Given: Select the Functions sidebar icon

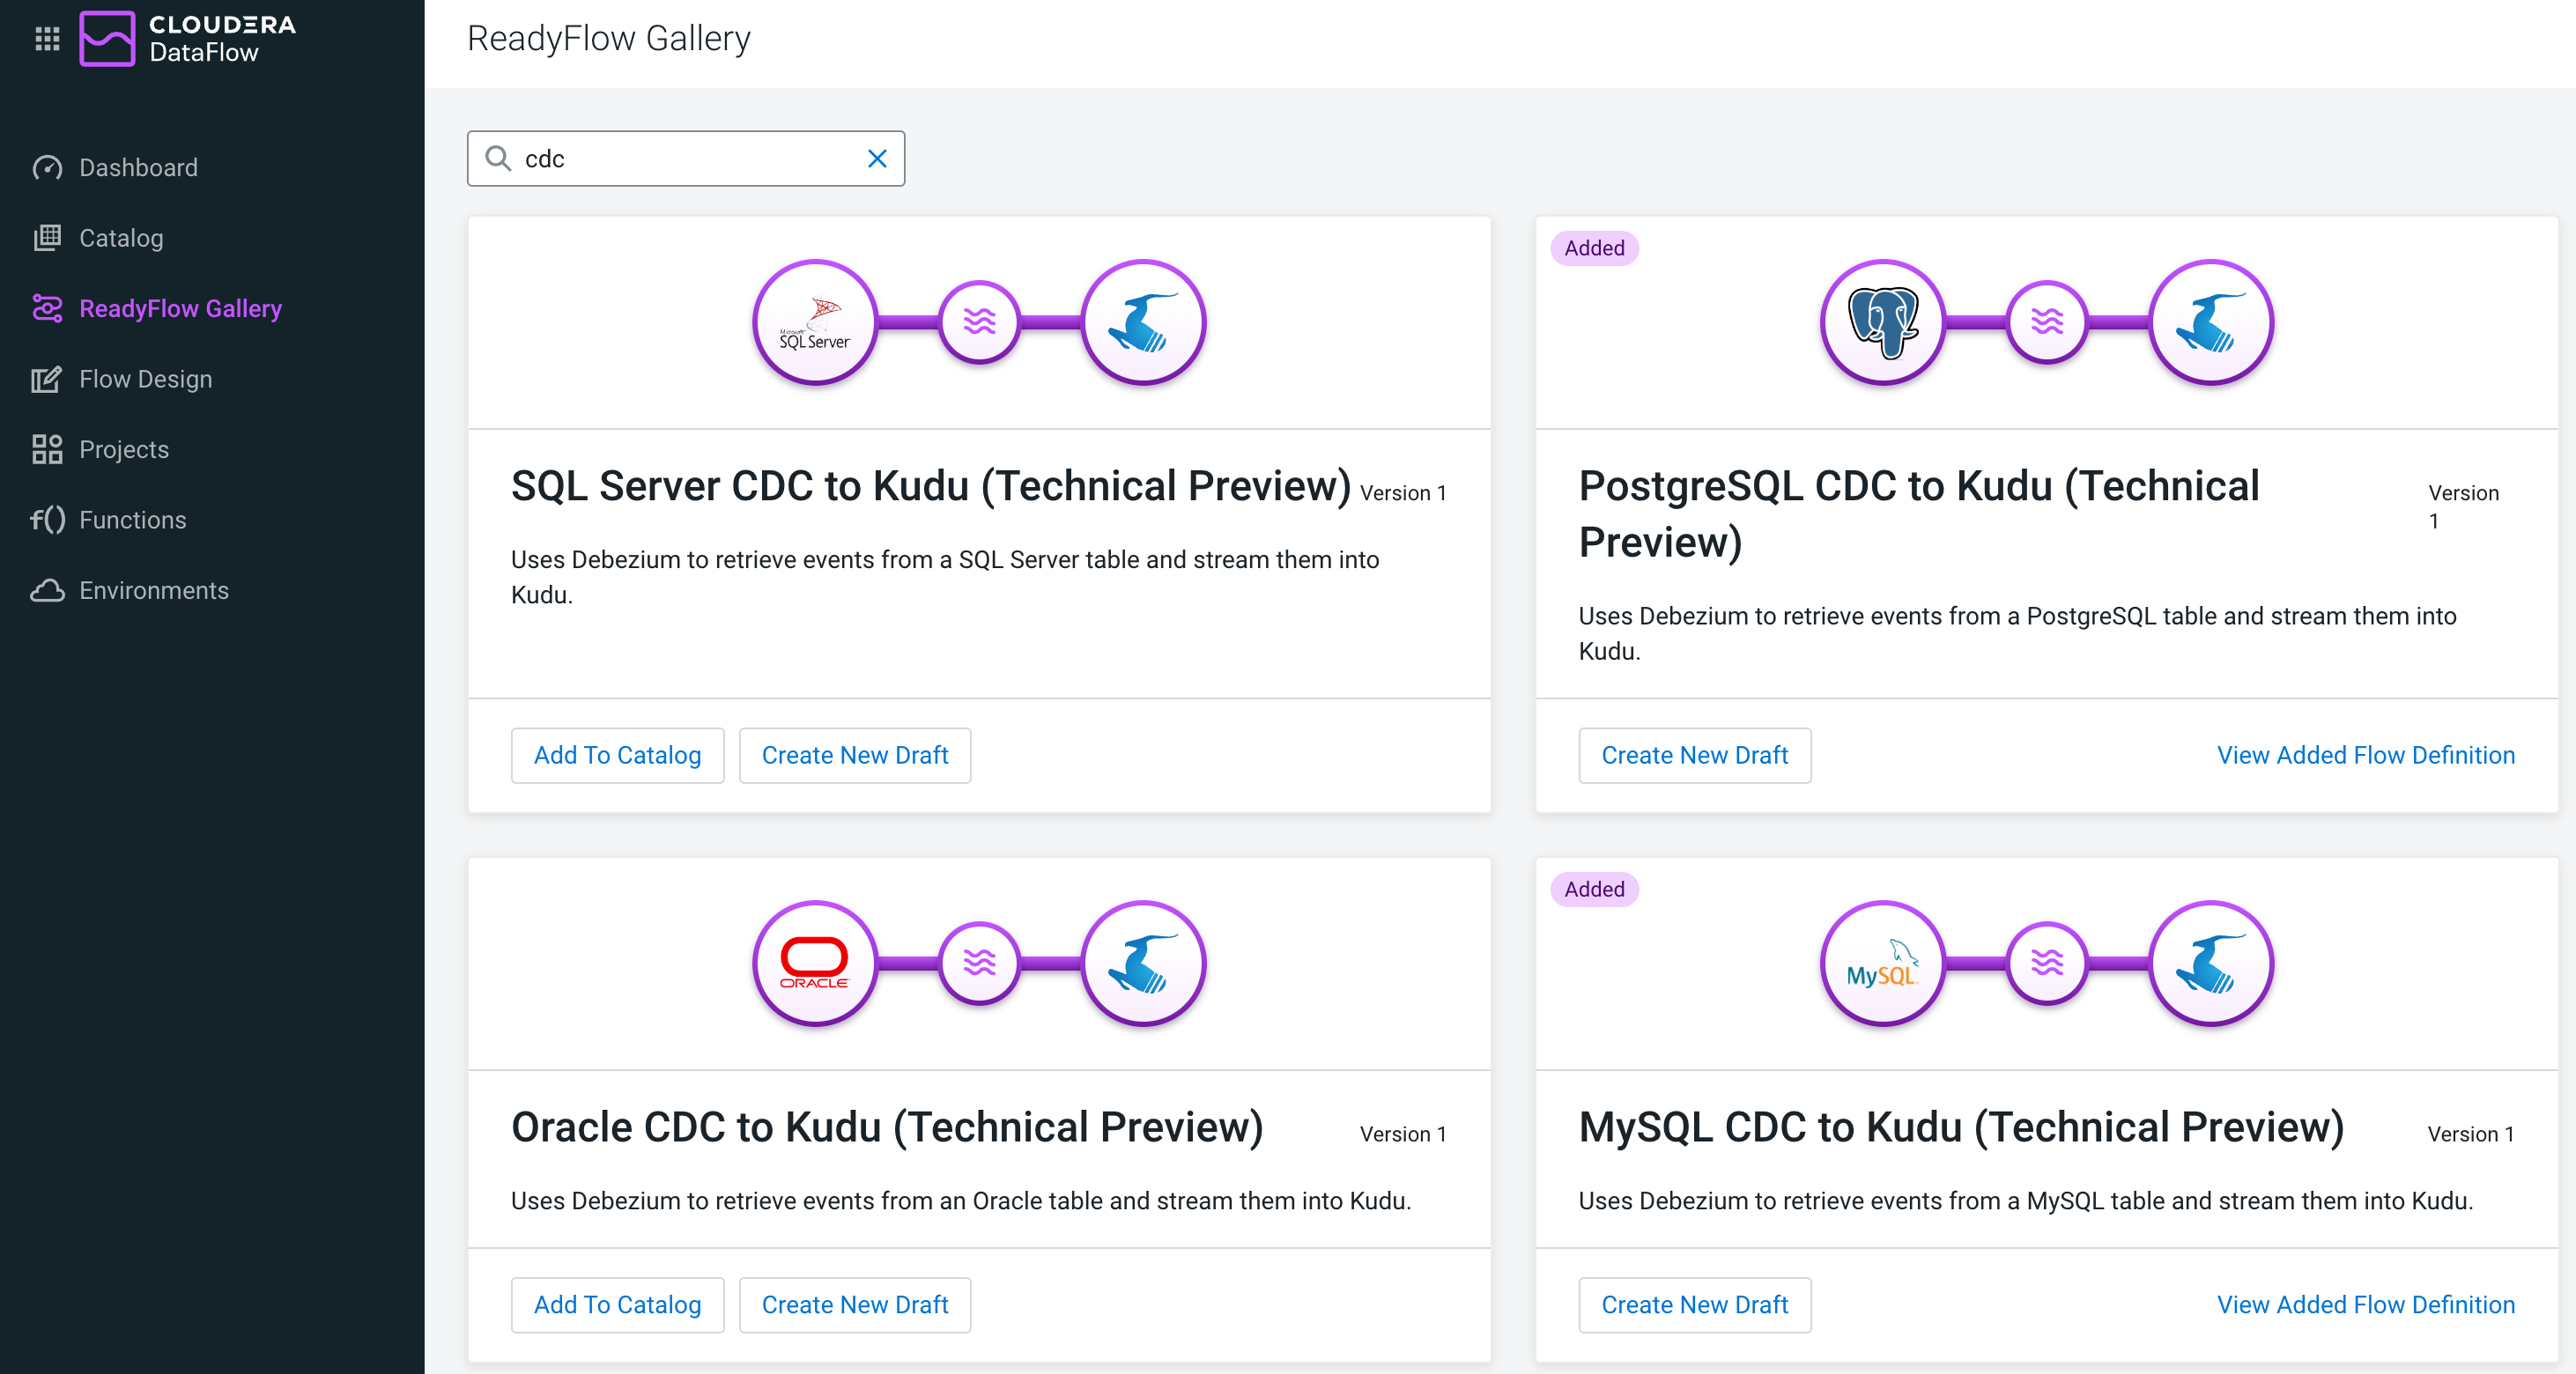Looking at the screenshot, I should click(x=47, y=519).
